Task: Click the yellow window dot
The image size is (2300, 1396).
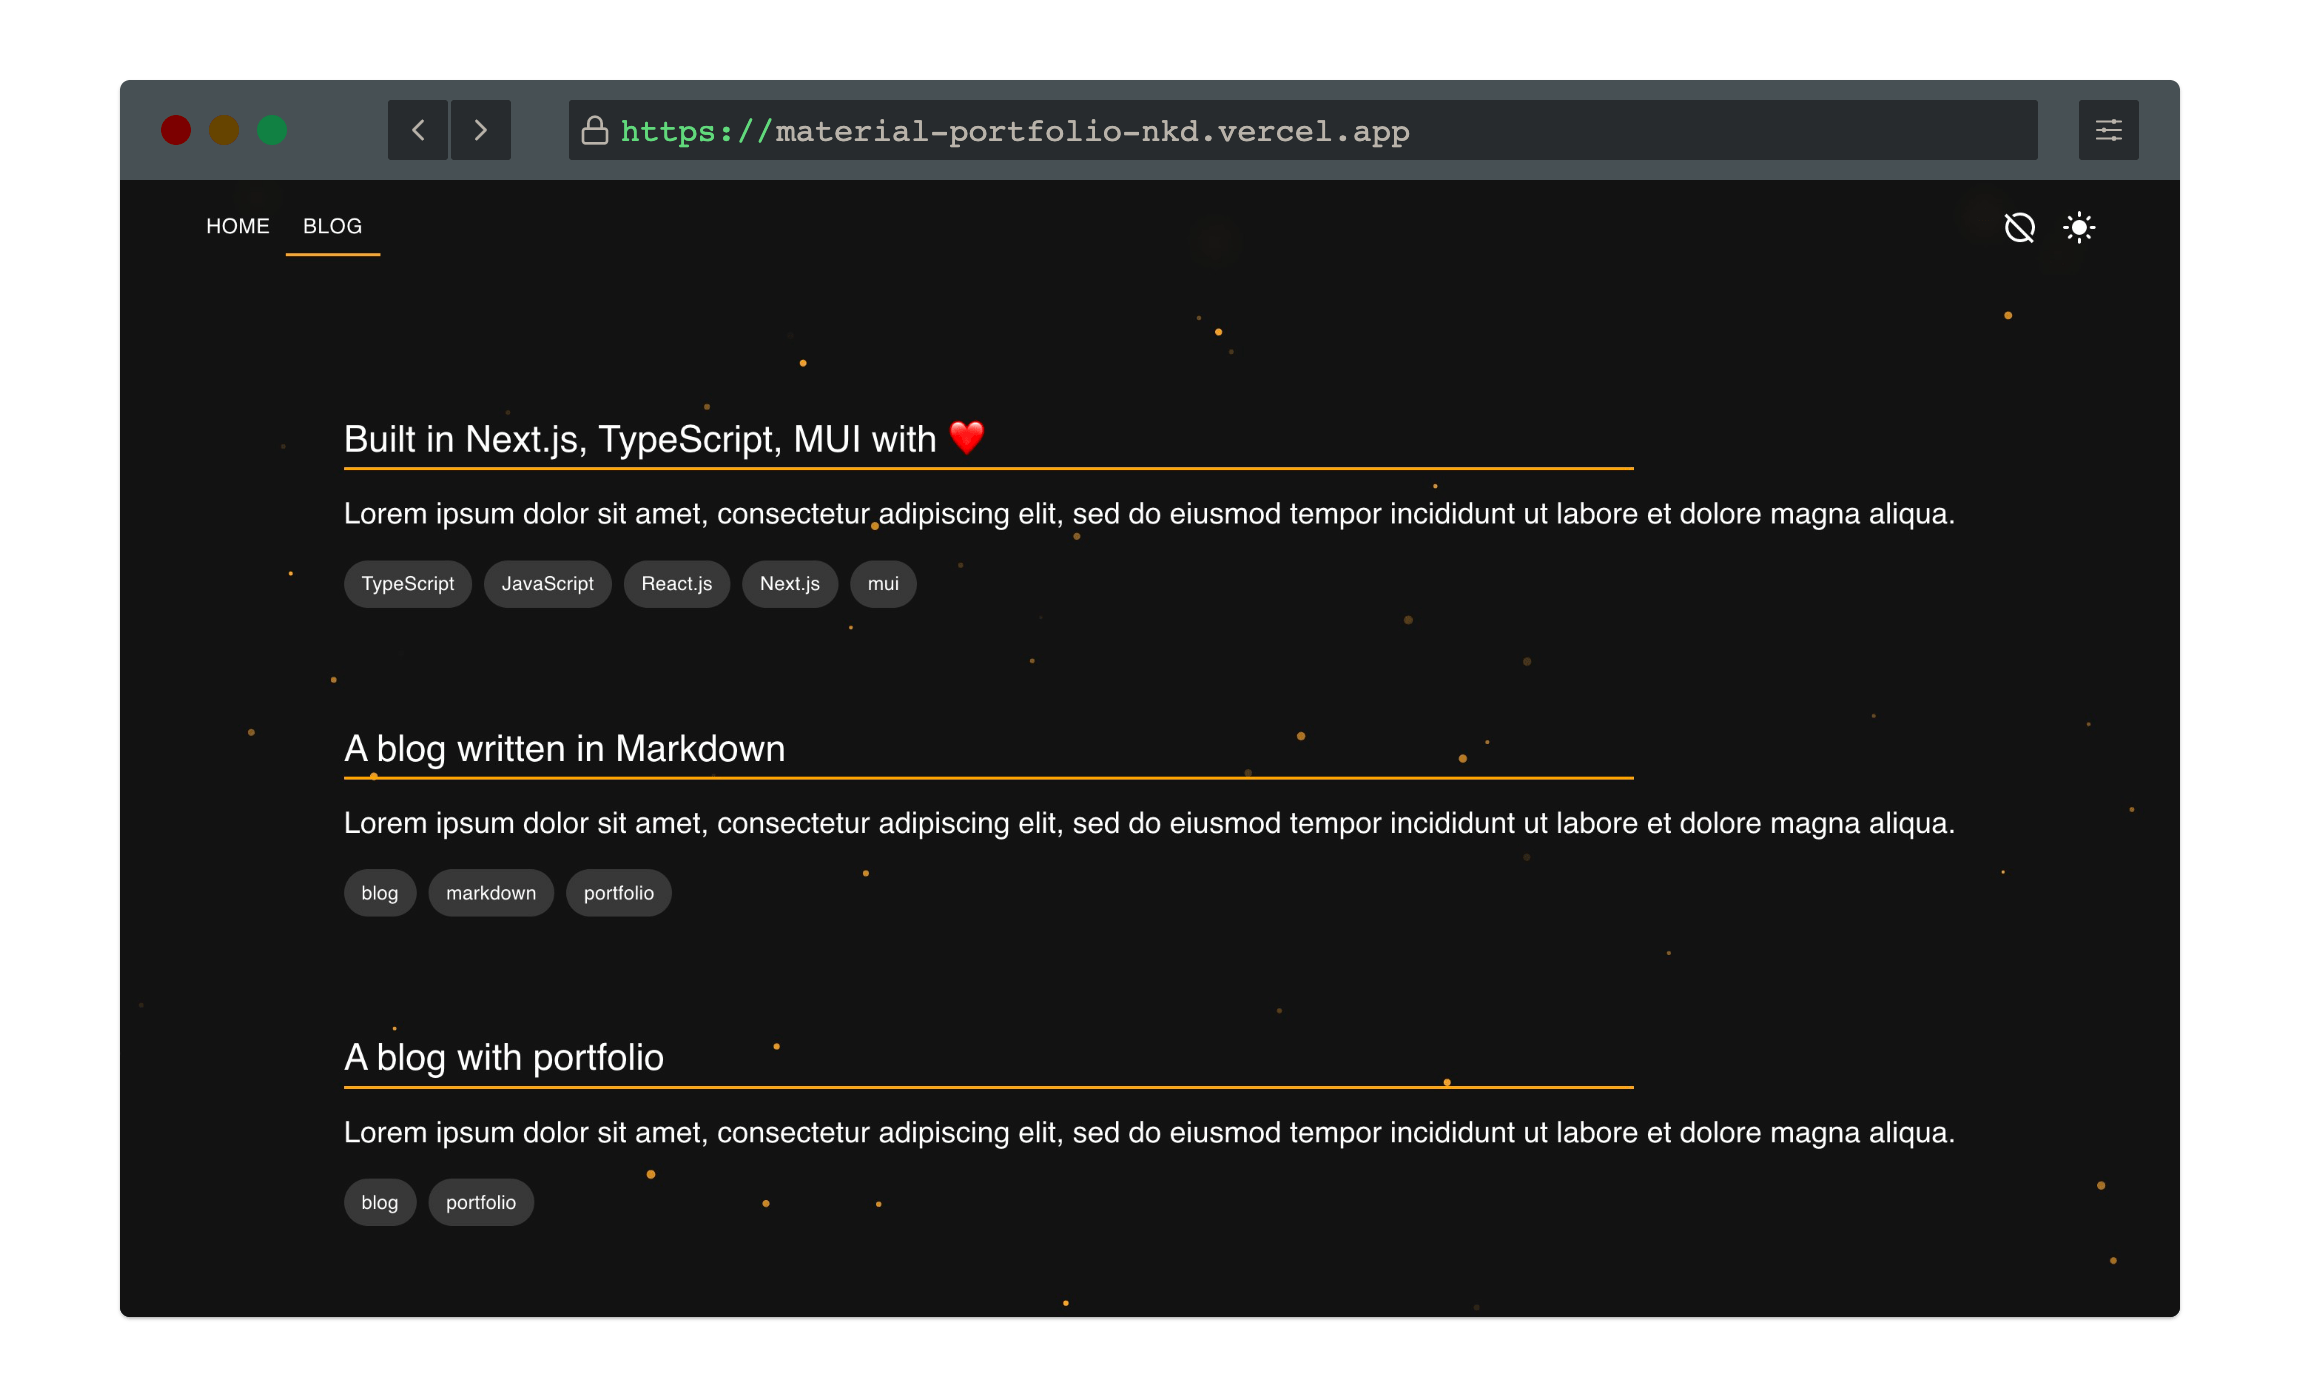Action: click(x=224, y=130)
